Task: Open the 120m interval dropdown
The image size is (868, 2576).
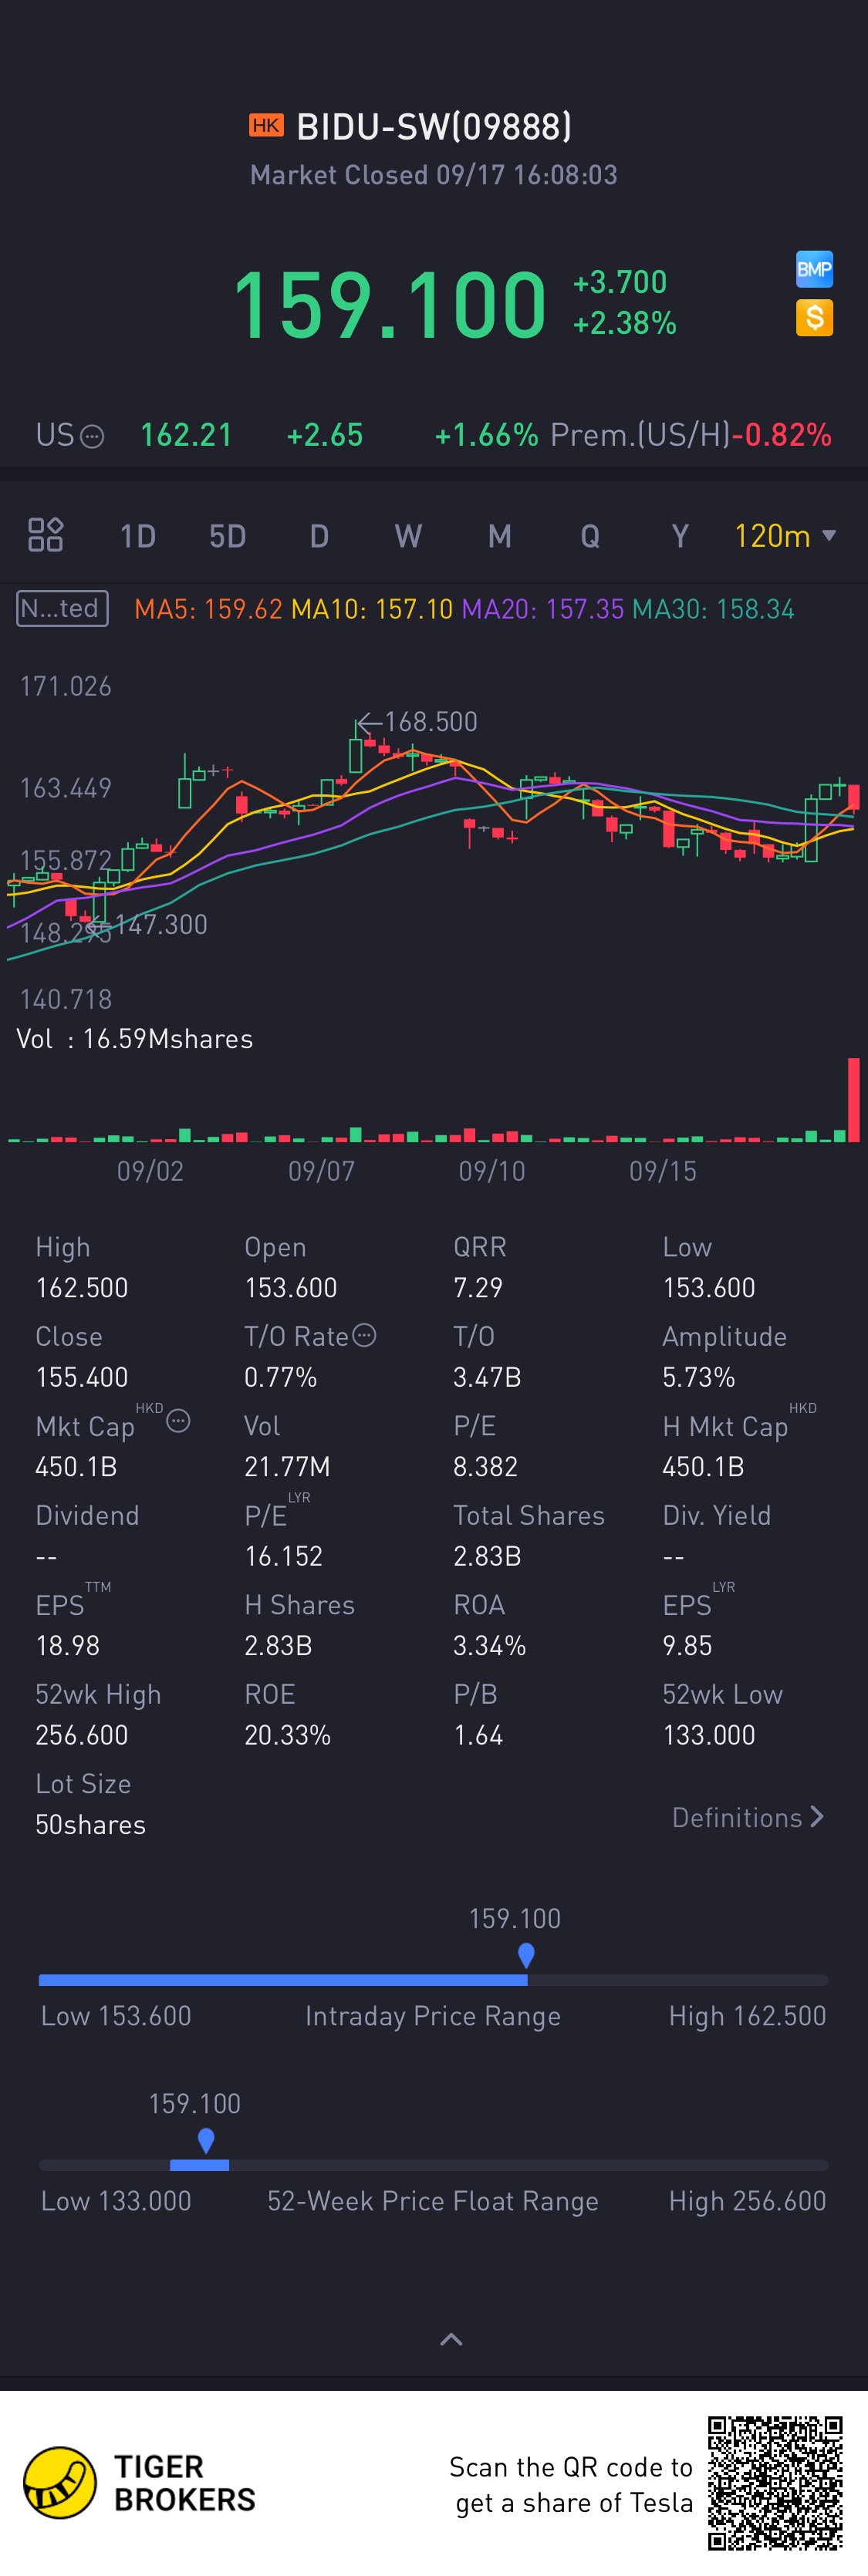Action: 785,536
